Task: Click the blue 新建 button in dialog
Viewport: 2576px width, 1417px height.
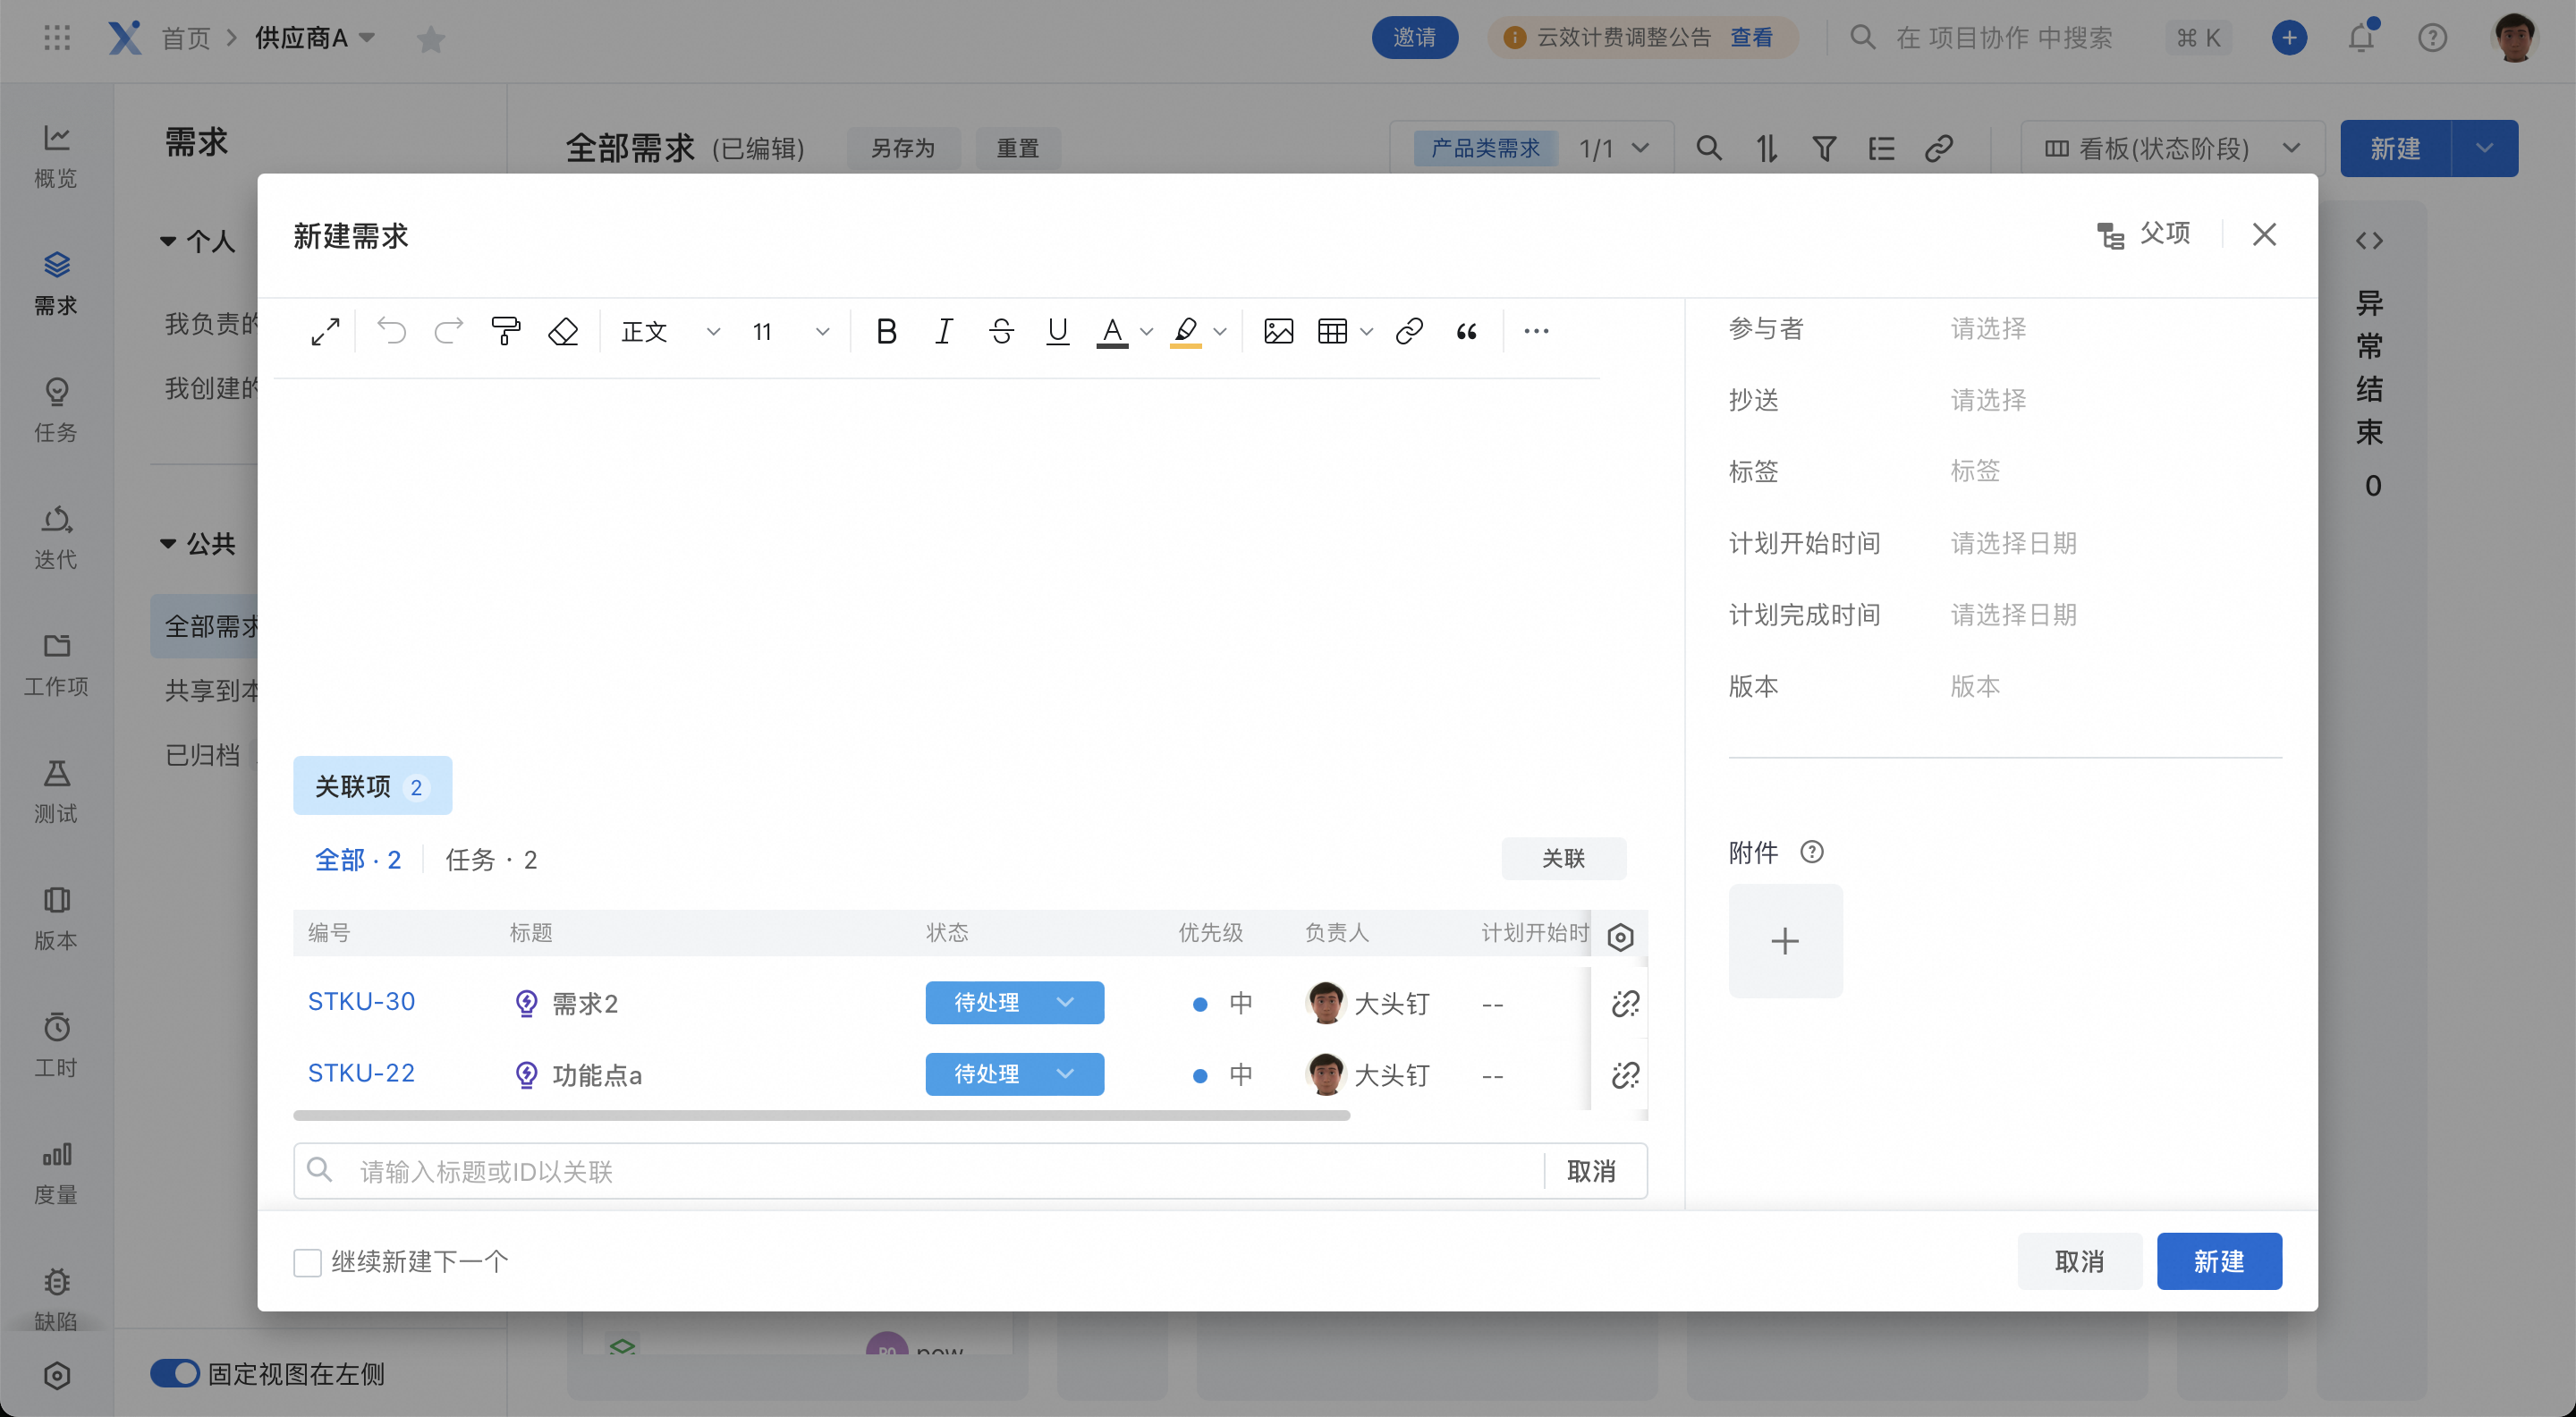Action: tap(2219, 1261)
